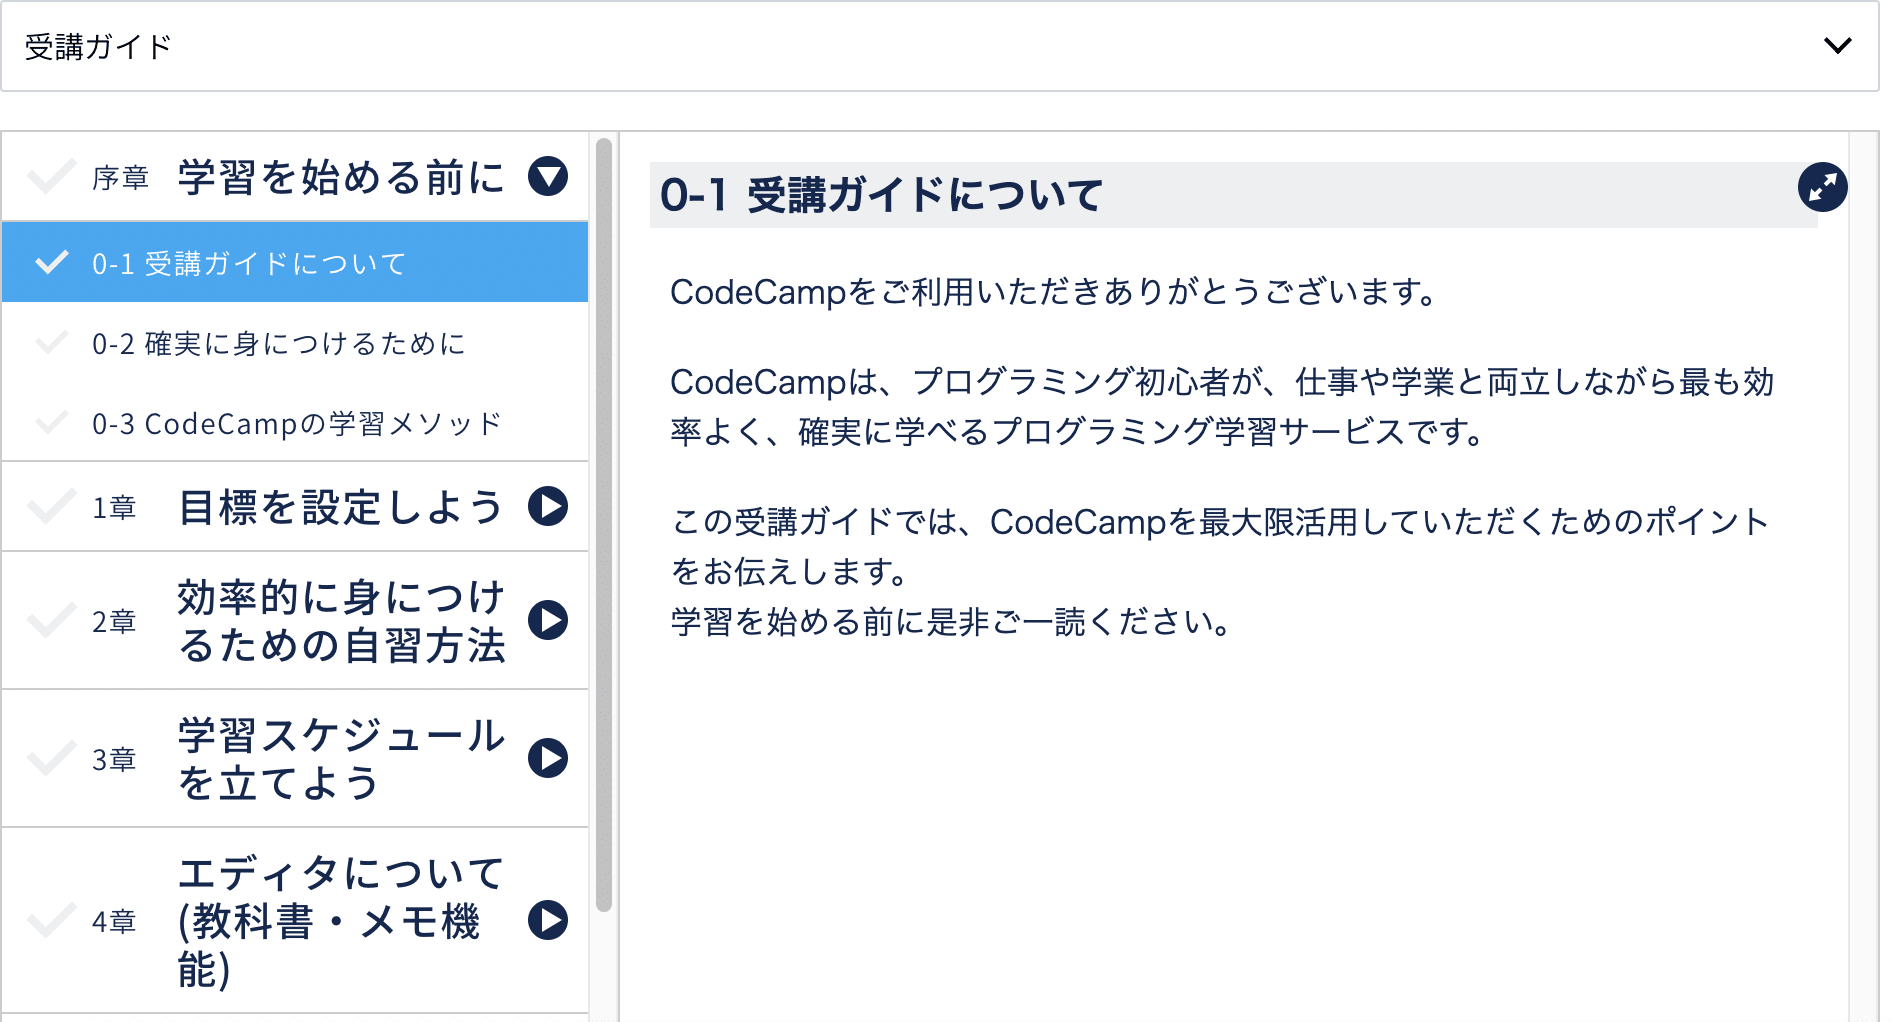
Task: Click the line CodeCampをご利用いただきありがとうございます。
Action: pos(1056,292)
